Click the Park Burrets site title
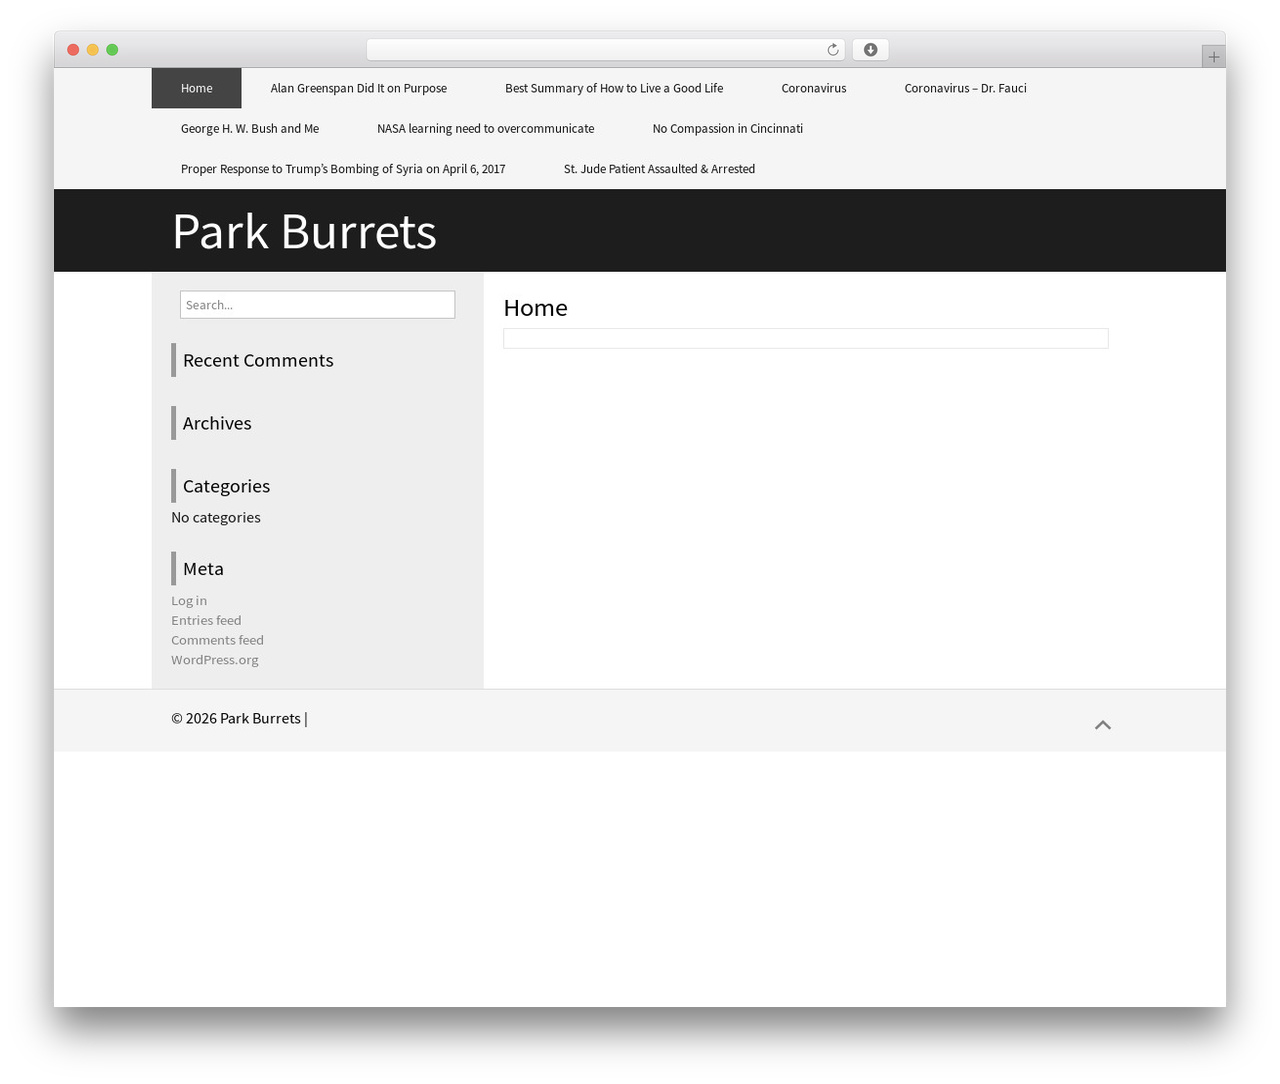Viewport: 1280px width, 1084px height. click(x=304, y=231)
